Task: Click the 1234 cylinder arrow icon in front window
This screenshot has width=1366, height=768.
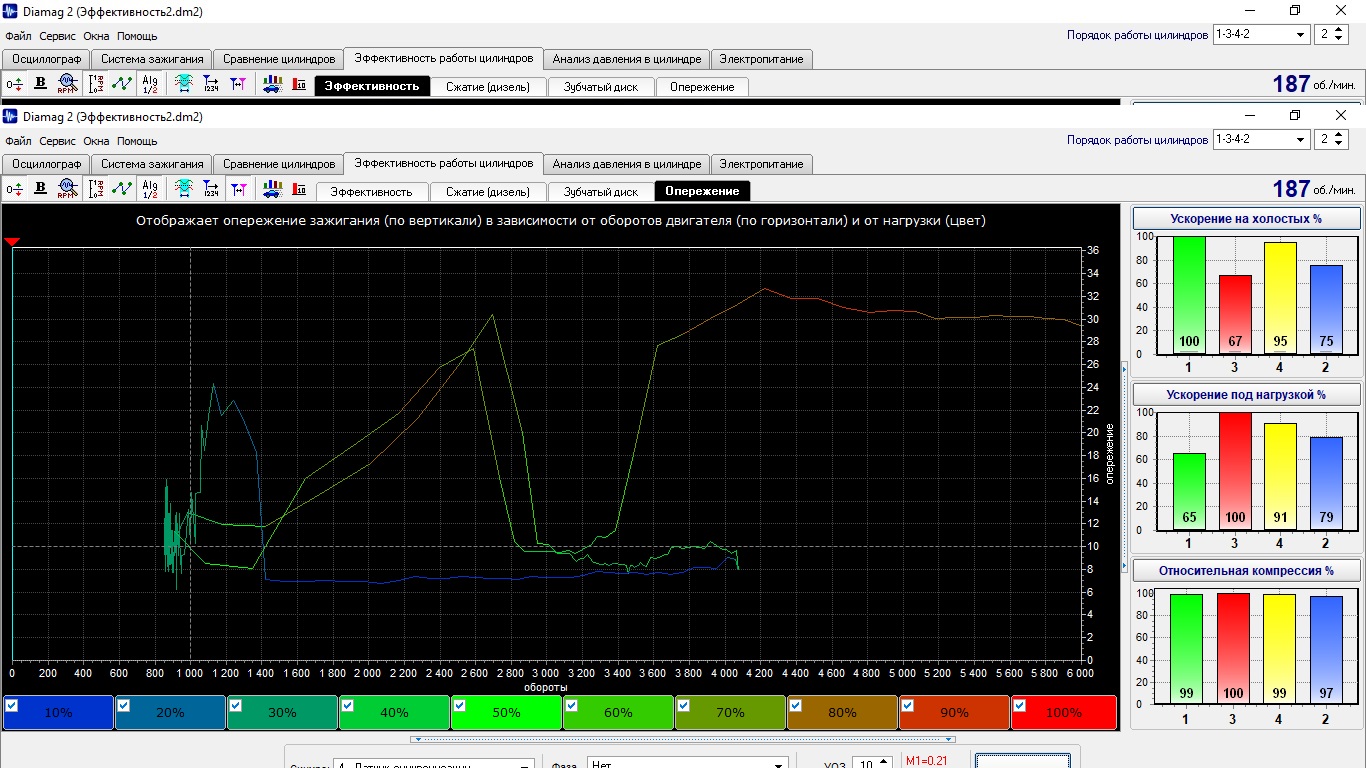Action: 211,190
